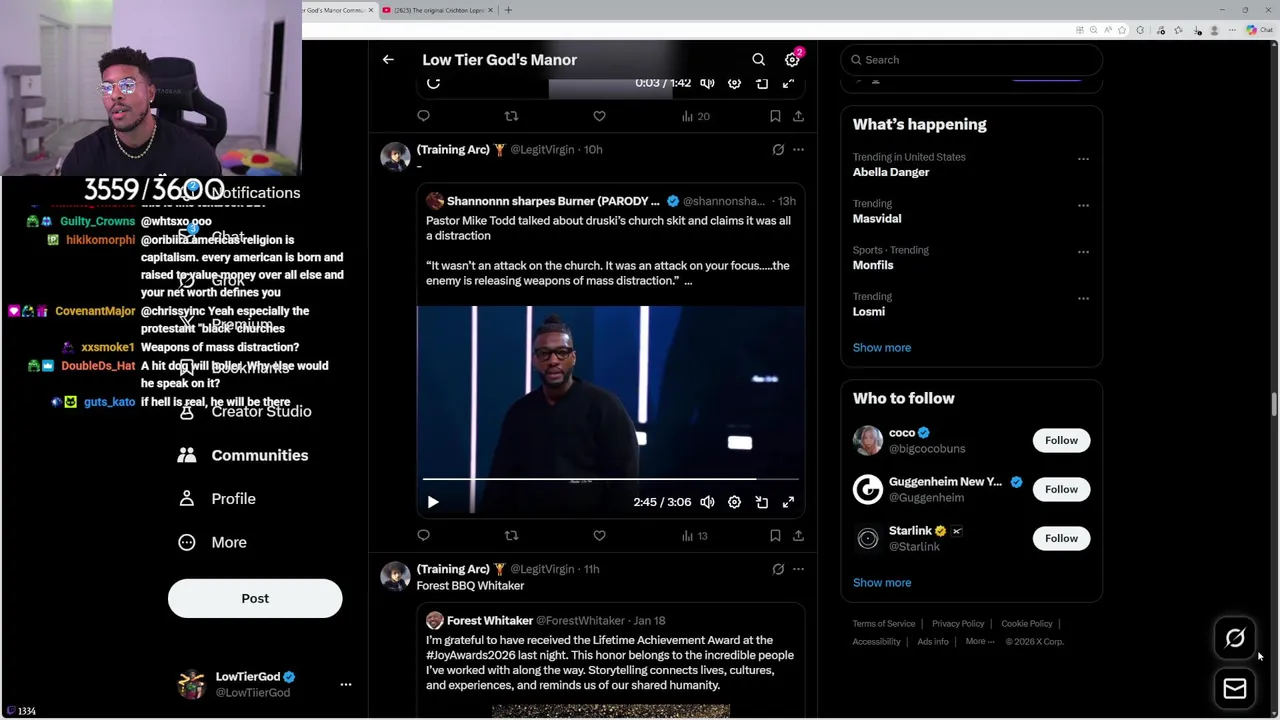Open more options for Losmi trend

point(1083,298)
